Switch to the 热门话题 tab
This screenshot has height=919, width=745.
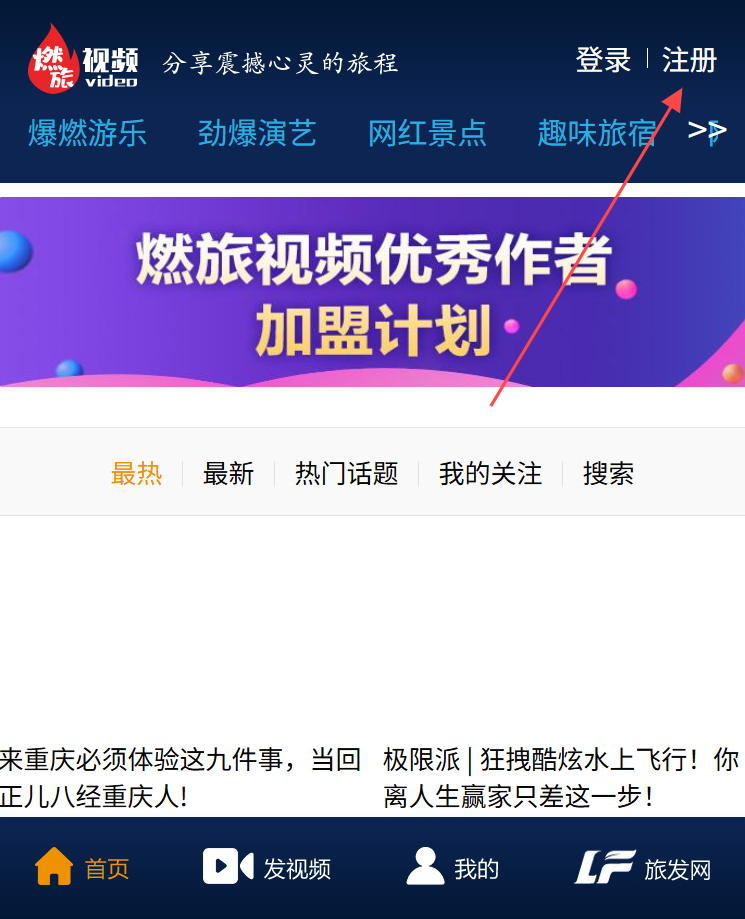tap(346, 473)
